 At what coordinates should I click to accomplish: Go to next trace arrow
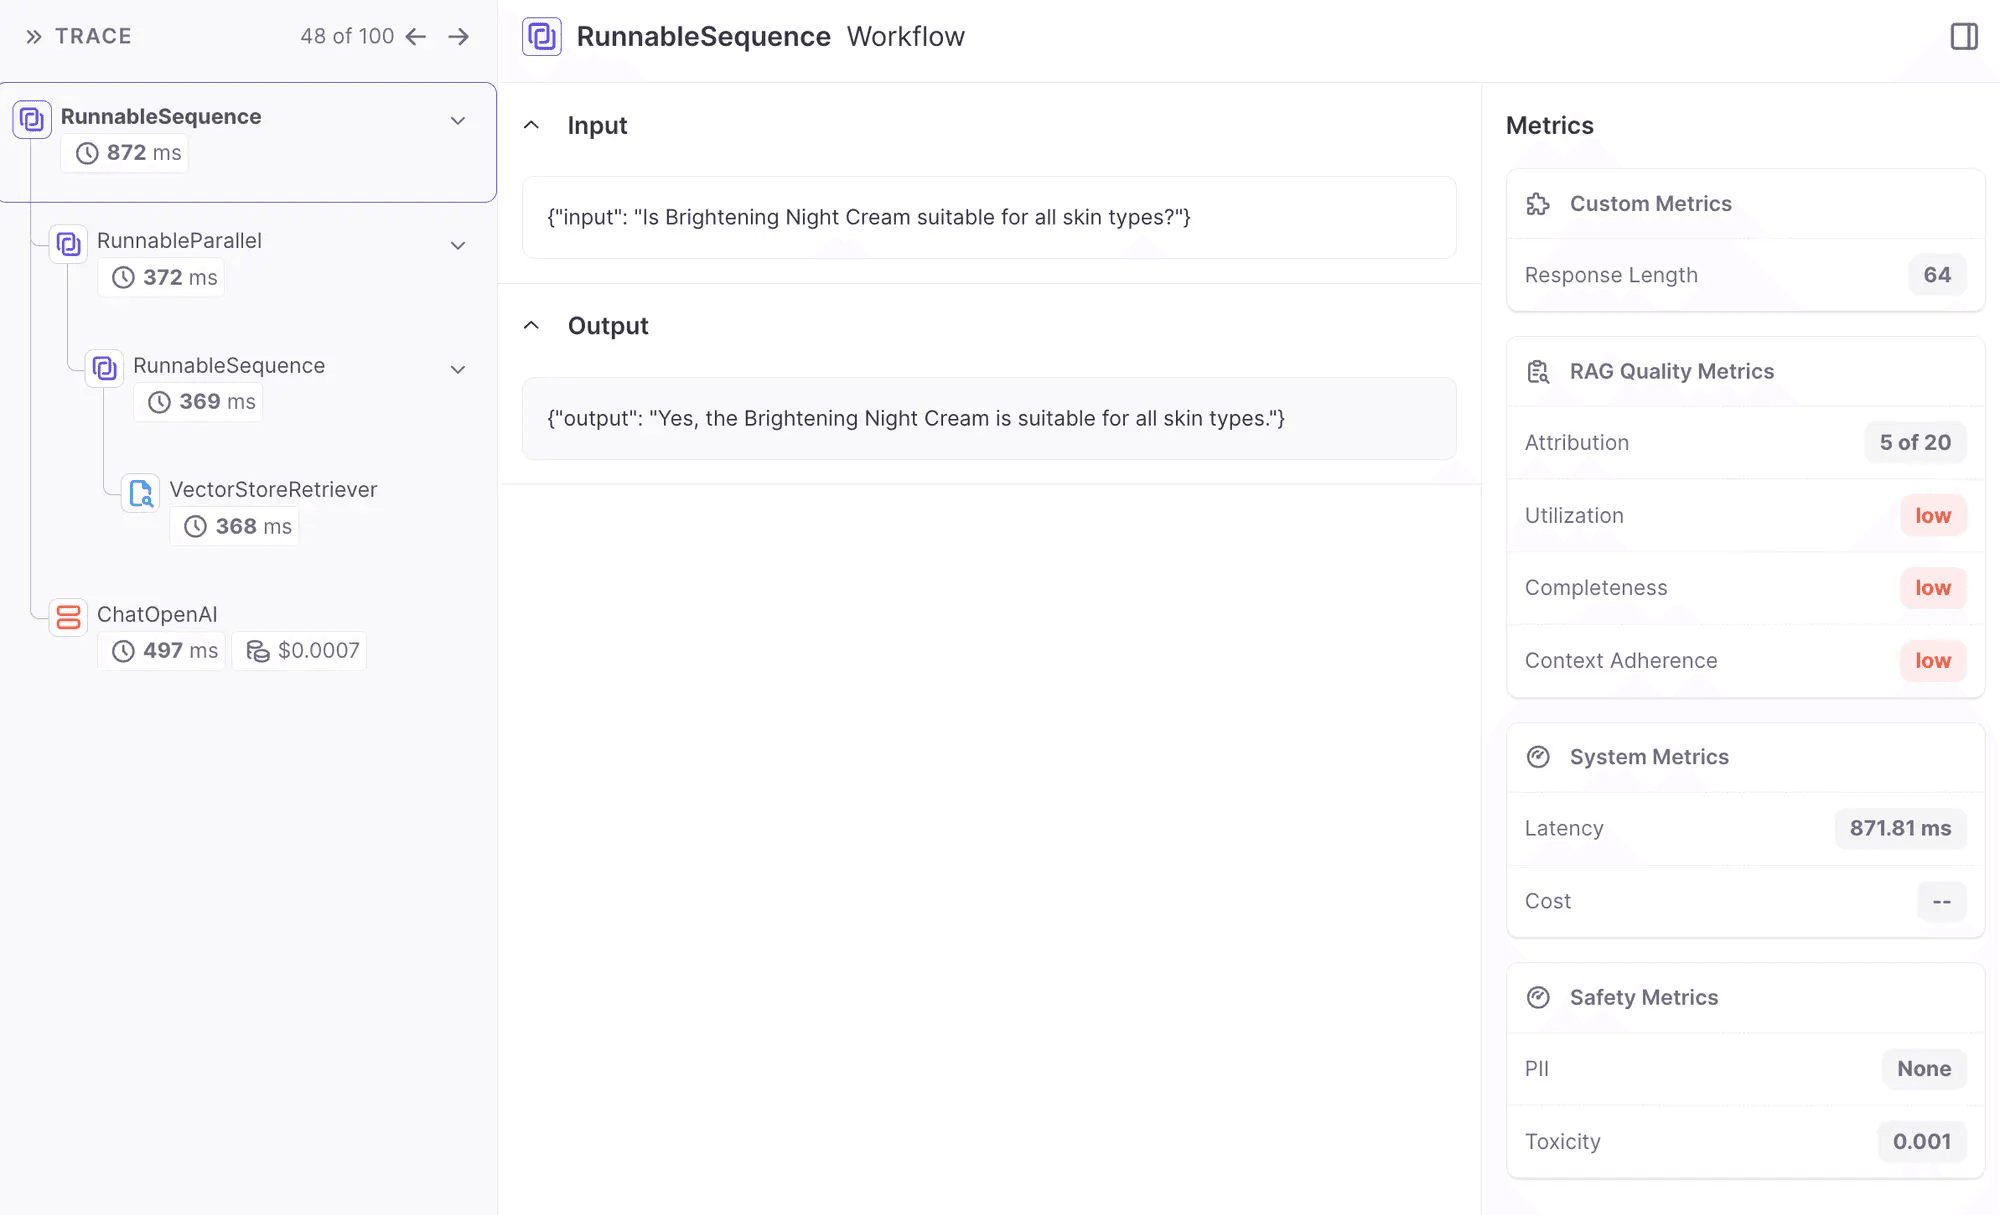click(459, 37)
